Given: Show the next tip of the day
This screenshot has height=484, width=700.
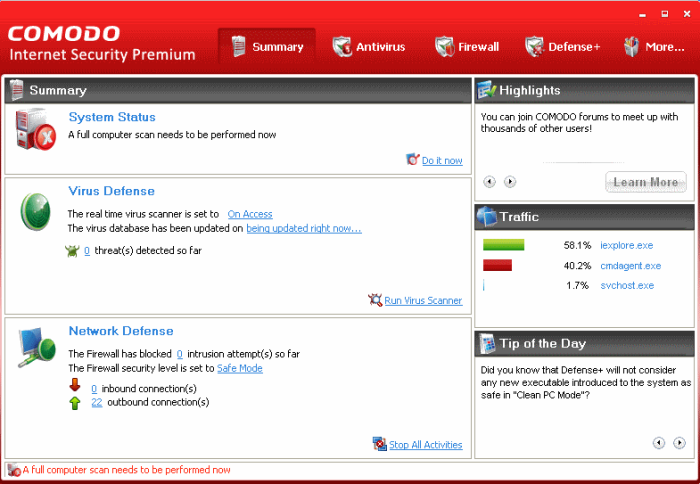Looking at the screenshot, I should pyautogui.click(x=679, y=442).
